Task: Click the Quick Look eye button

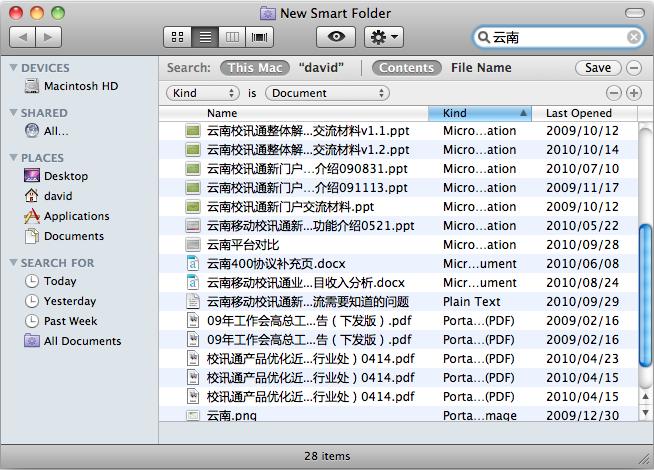Action: tap(335, 37)
